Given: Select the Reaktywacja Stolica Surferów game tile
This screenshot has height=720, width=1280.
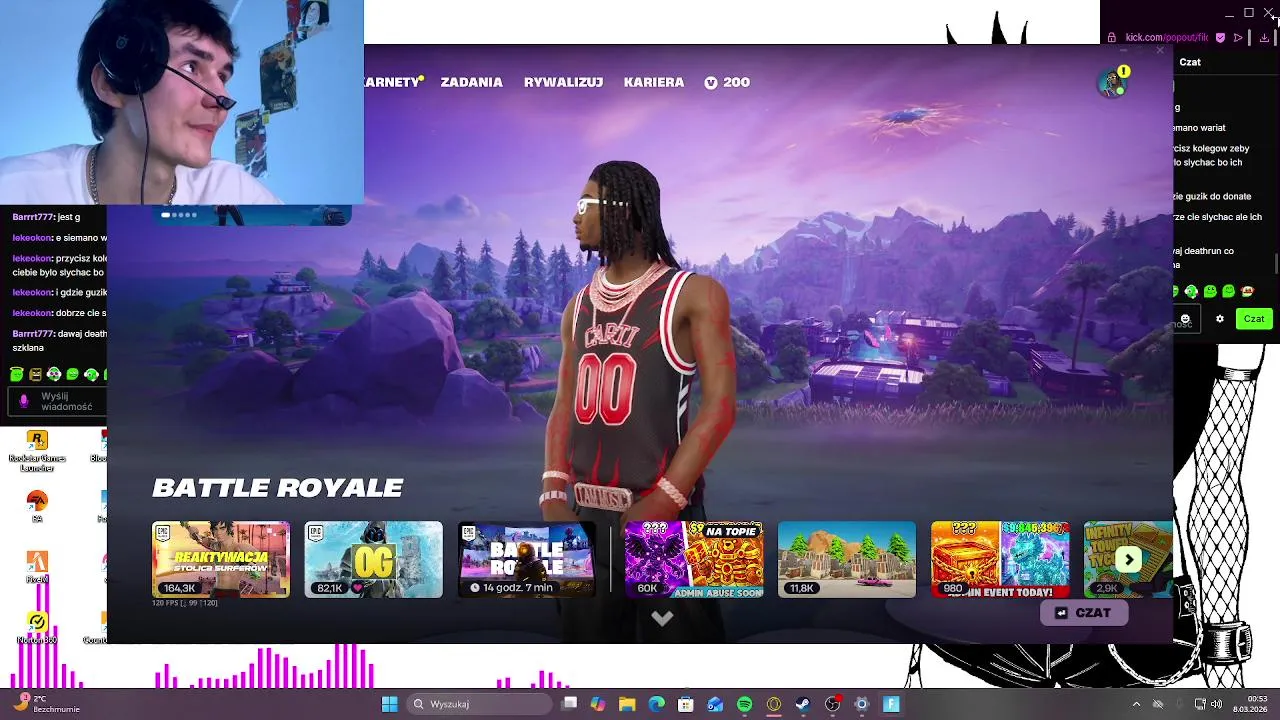Looking at the screenshot, I should pos(221,559).
